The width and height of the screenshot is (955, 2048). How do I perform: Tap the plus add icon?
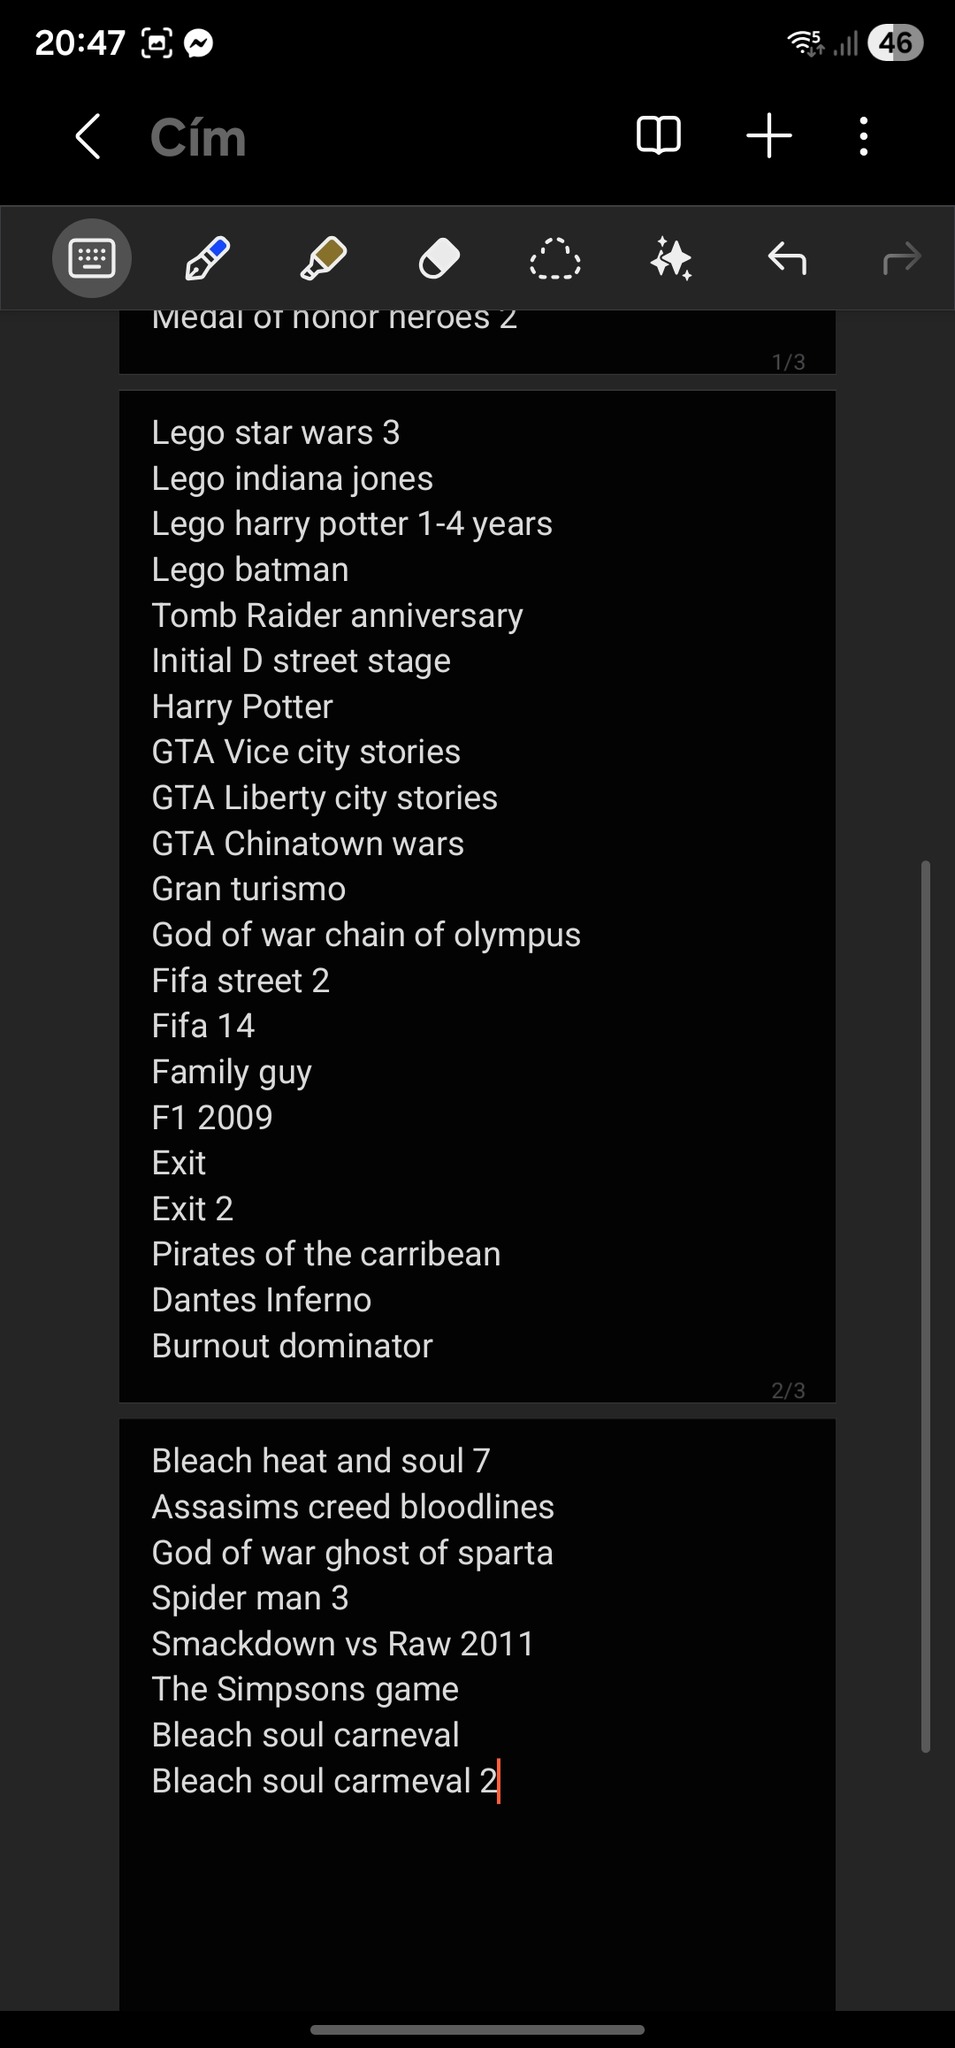[x=769, y=136]
